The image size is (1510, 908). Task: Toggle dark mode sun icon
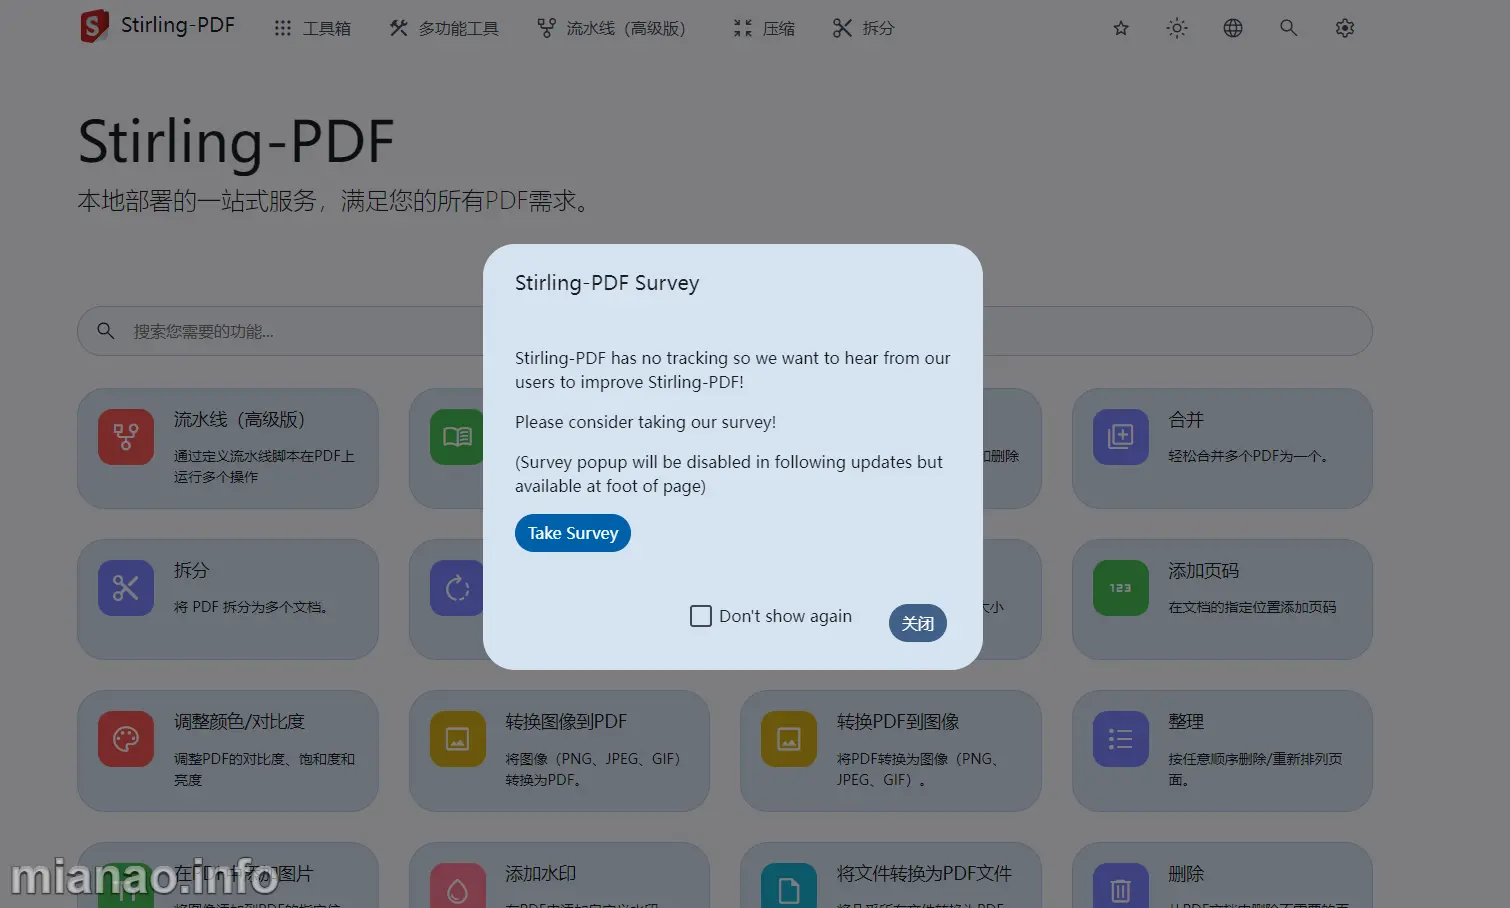[1177, 28]
